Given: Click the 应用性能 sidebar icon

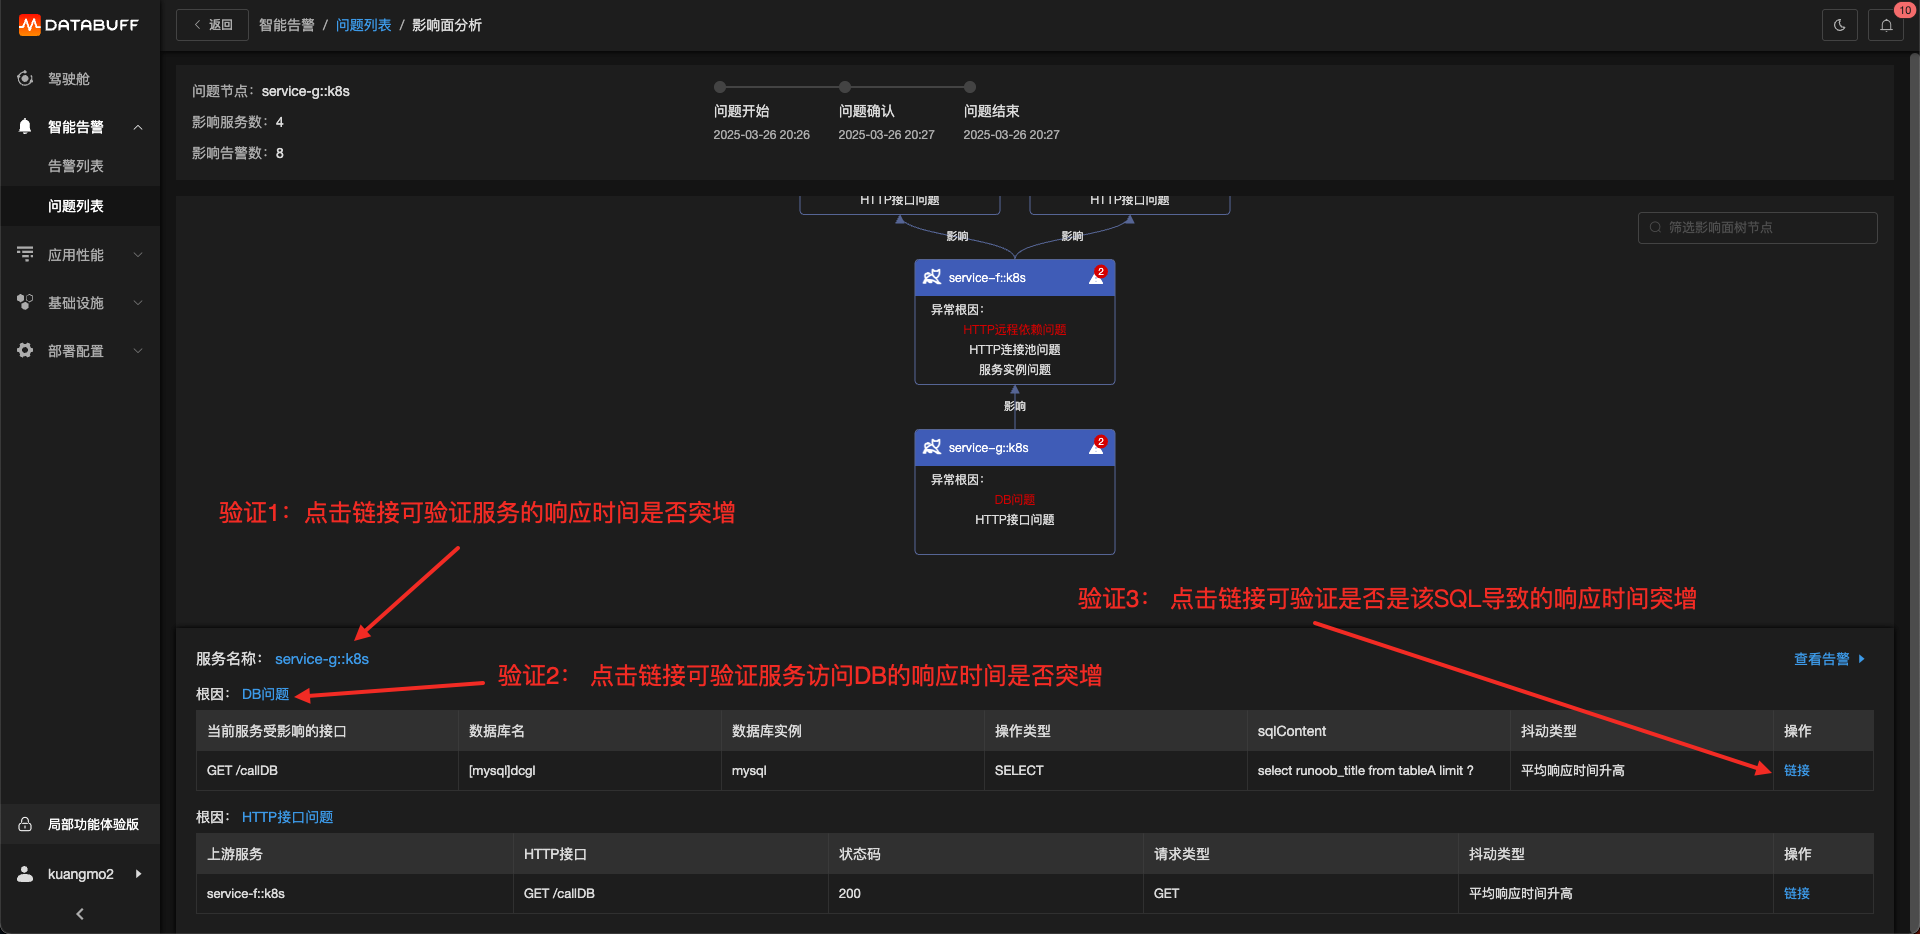Looking at the screenshot, I should [x=25, y=254].
